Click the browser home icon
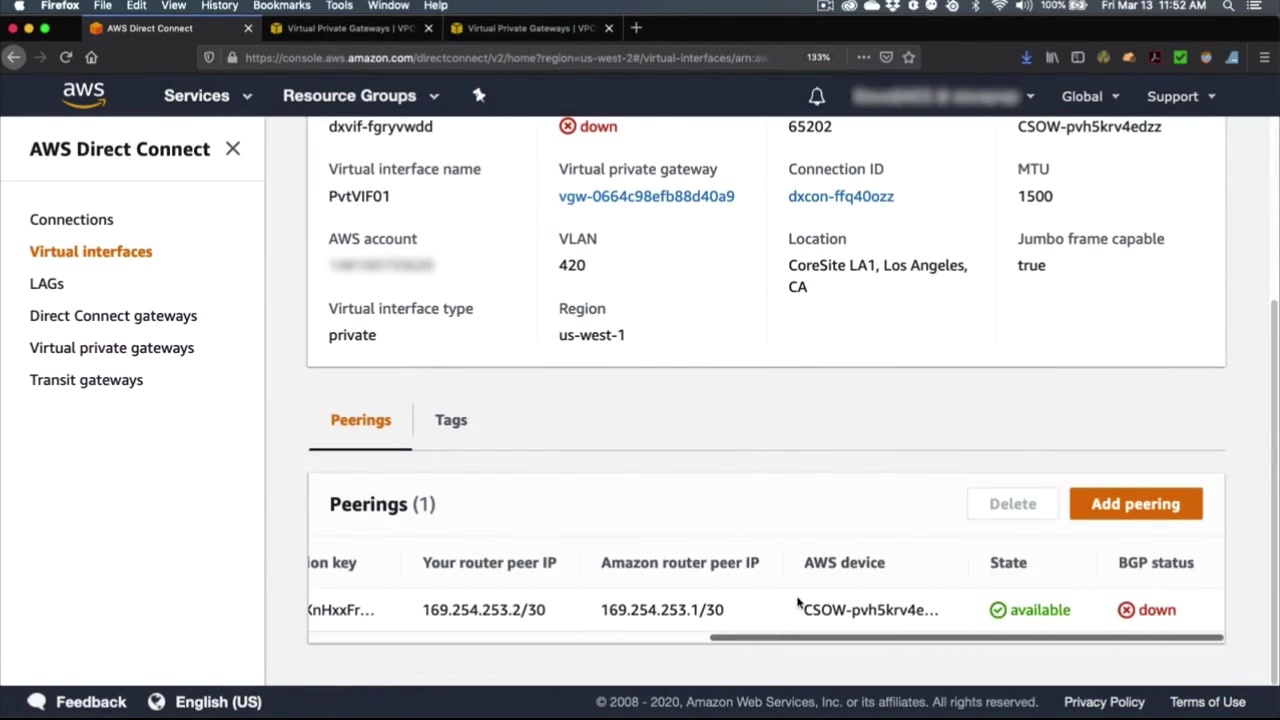1280x720 pixels. [91, 57]
